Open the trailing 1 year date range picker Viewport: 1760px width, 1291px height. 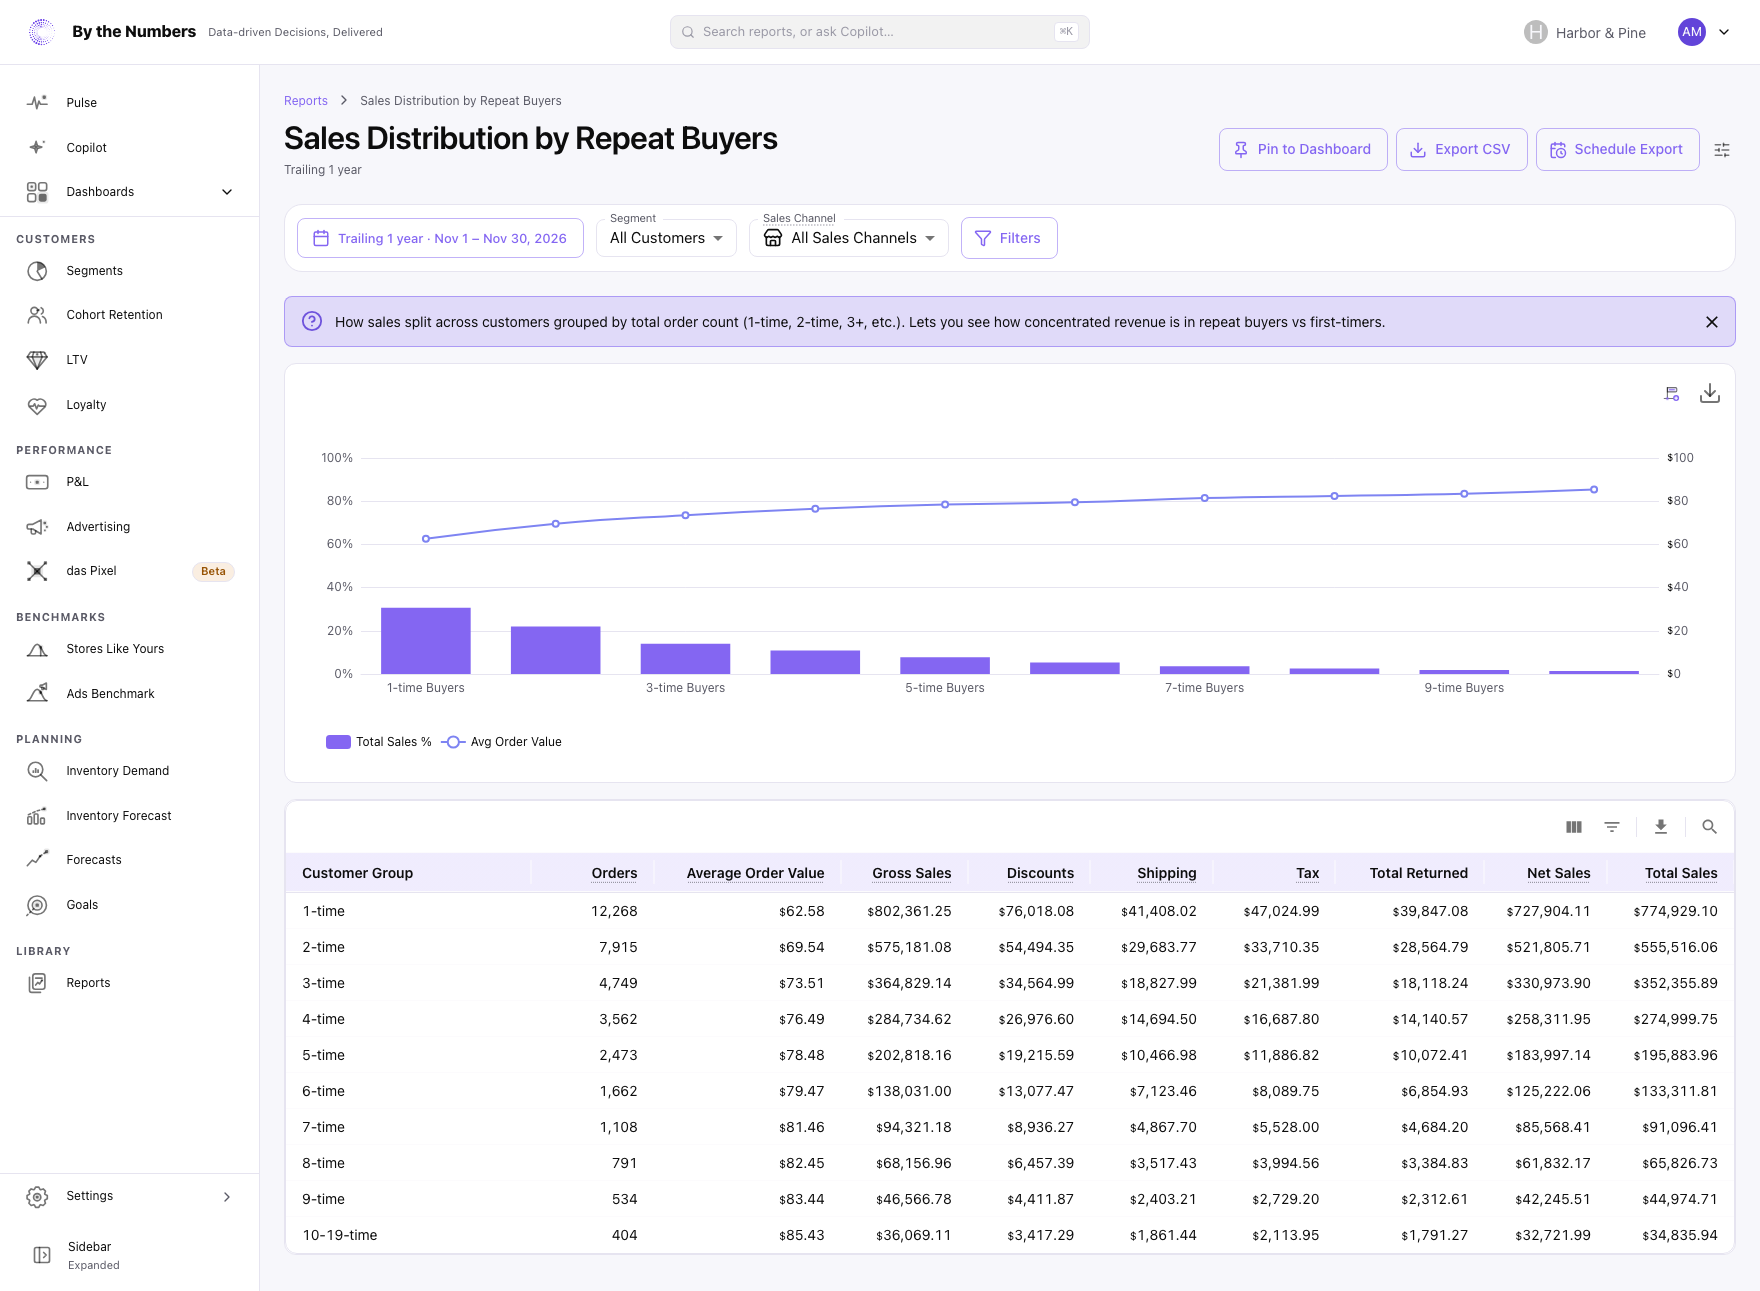[x=440, y=238]
